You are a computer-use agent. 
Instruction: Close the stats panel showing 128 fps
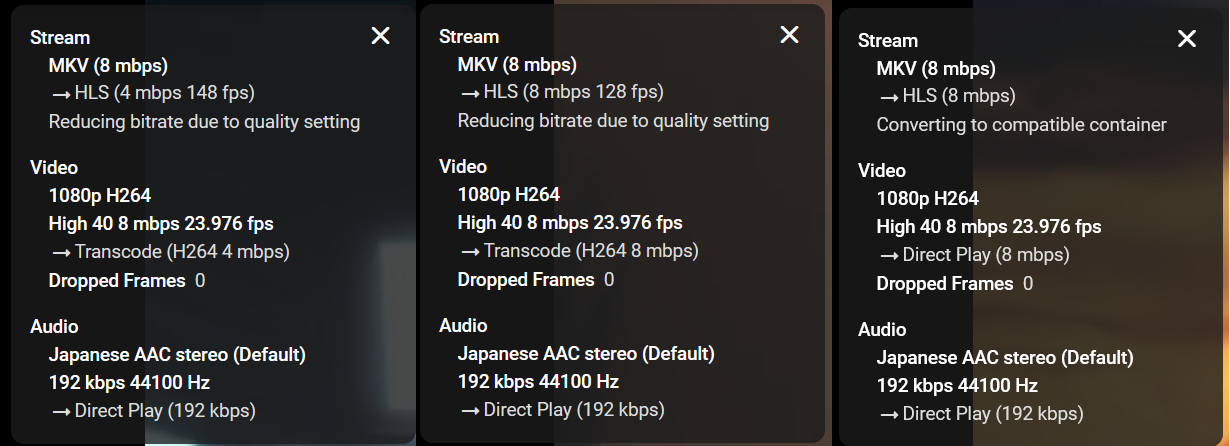[x=789, y=35]
